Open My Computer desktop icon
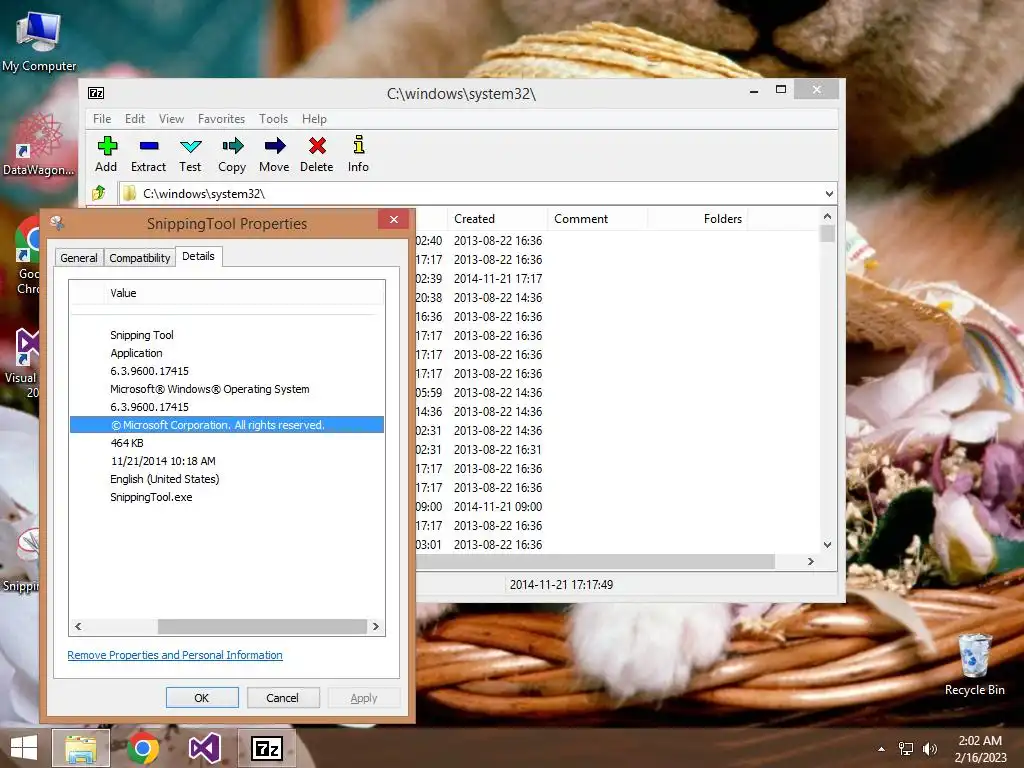 [x=39, y=40]
